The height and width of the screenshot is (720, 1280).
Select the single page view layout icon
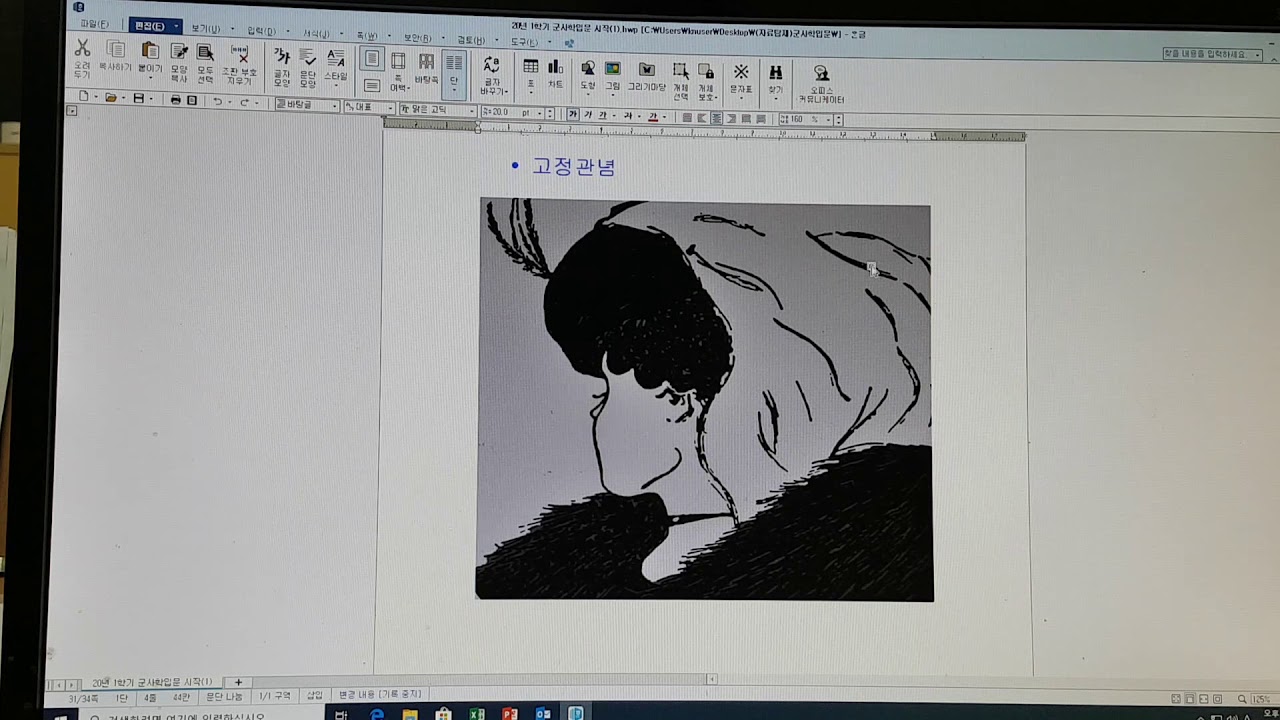tap(371, 60)
